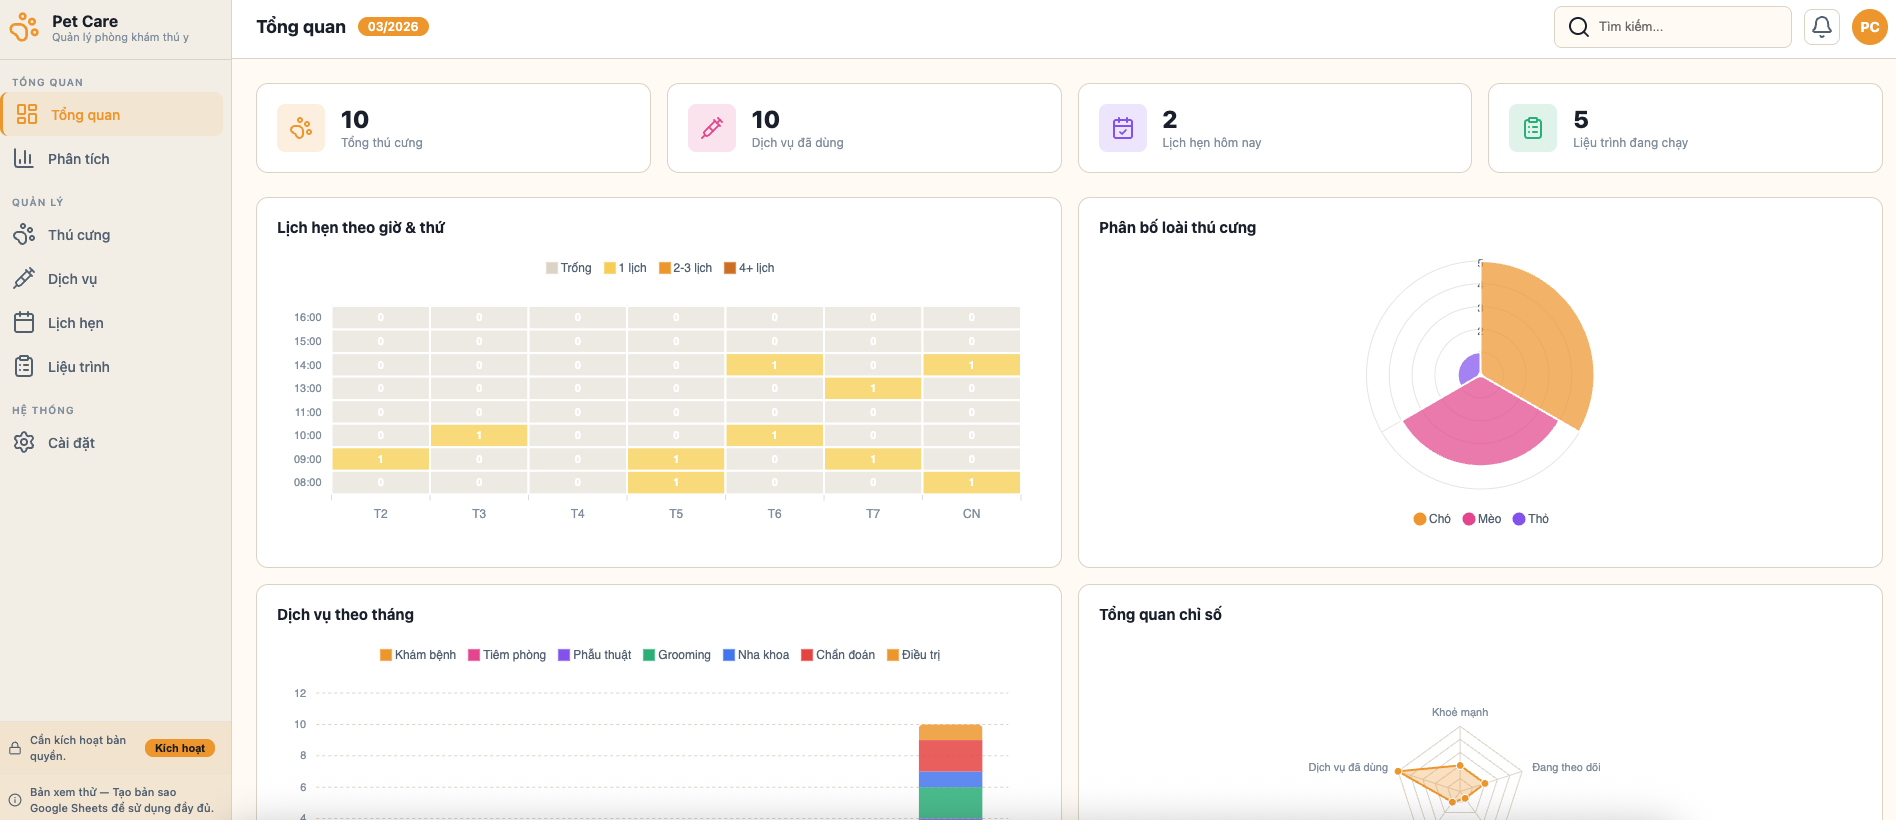Click the syringe icon on Dịch vụ đã dùng card
Image resolution: width=1896 pixels, height=820 pixels.
(712, 128)
